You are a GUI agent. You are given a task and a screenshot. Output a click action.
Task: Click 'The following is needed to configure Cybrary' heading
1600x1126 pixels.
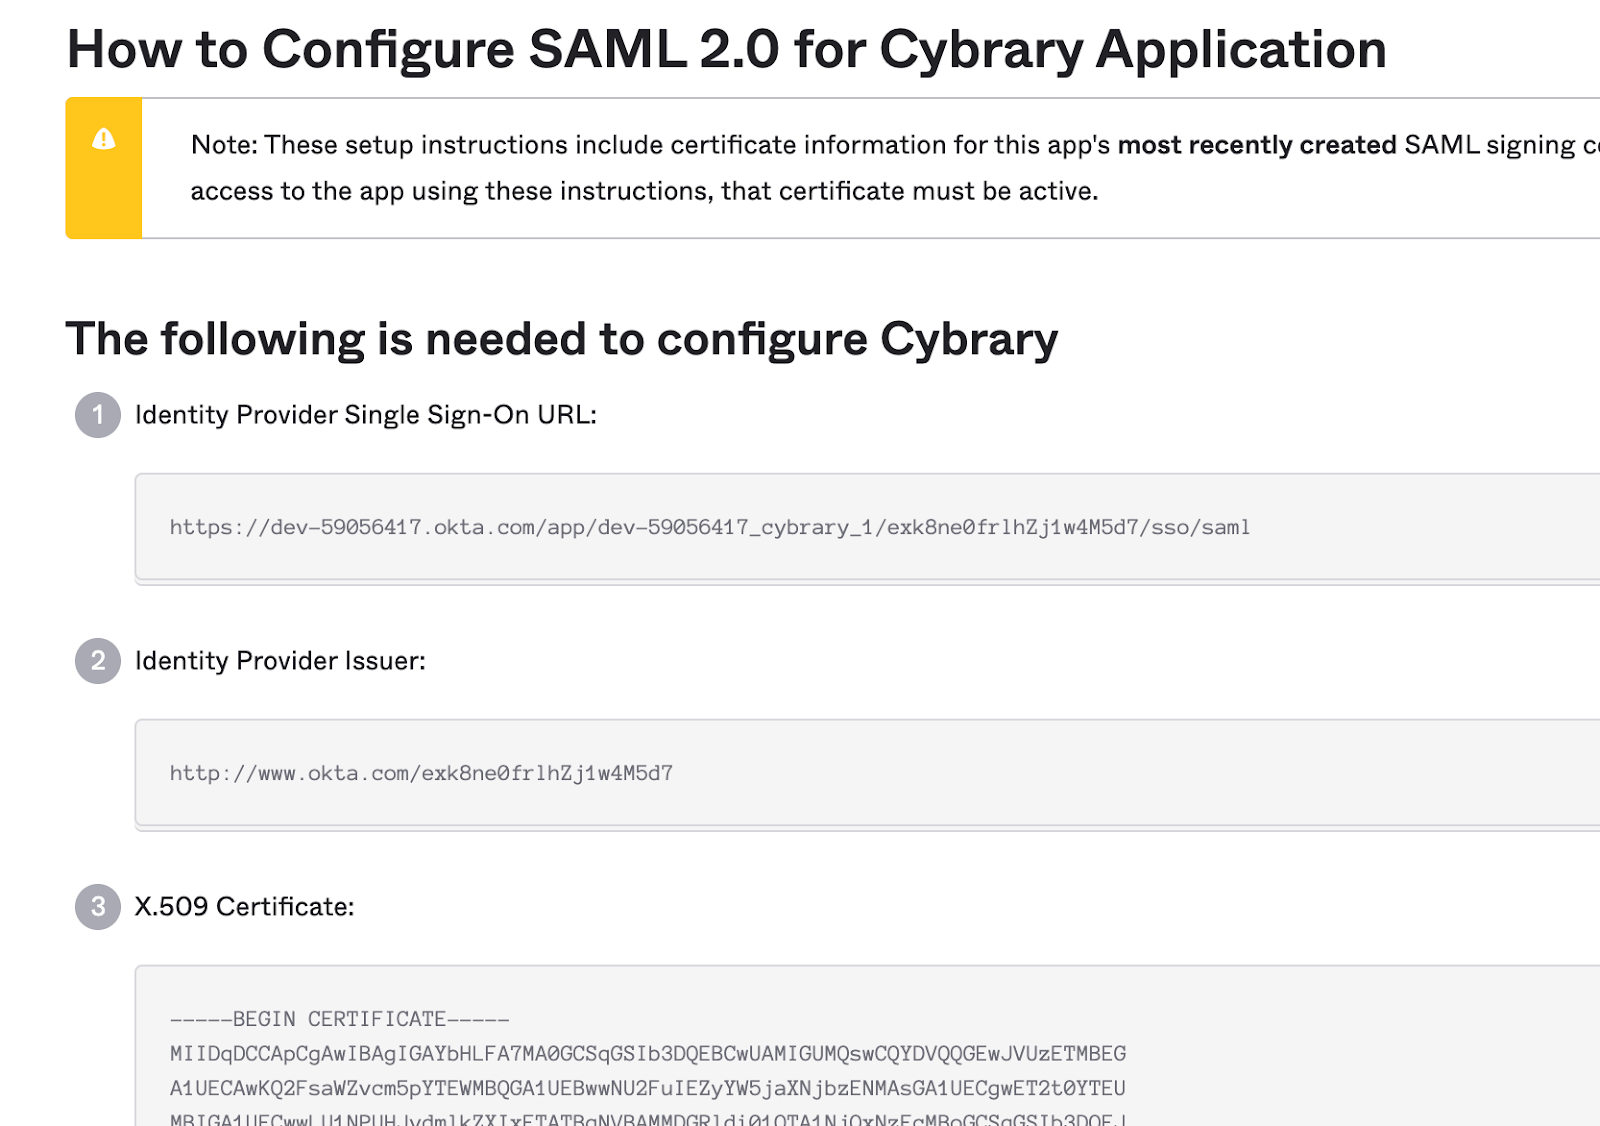click(x=562, y=339)
